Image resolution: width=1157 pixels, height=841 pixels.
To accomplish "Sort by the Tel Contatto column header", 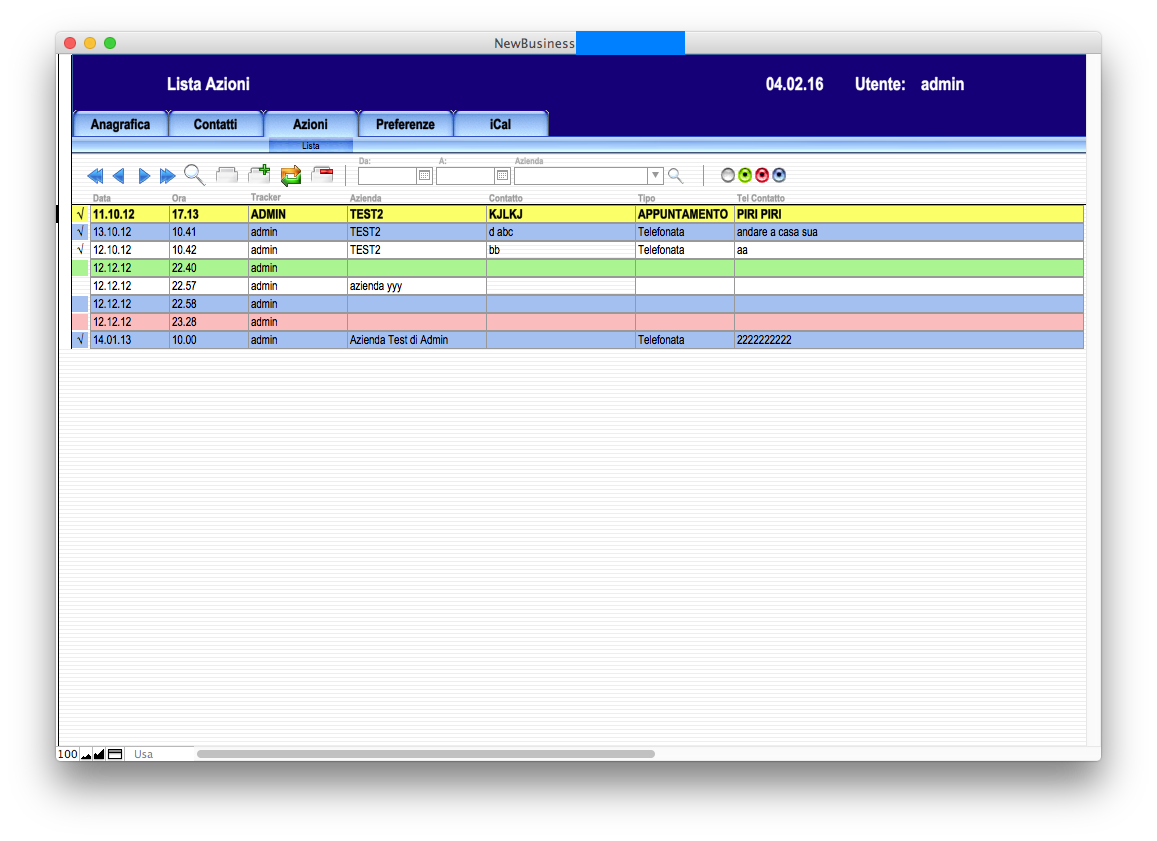I will tap(761, 198).
